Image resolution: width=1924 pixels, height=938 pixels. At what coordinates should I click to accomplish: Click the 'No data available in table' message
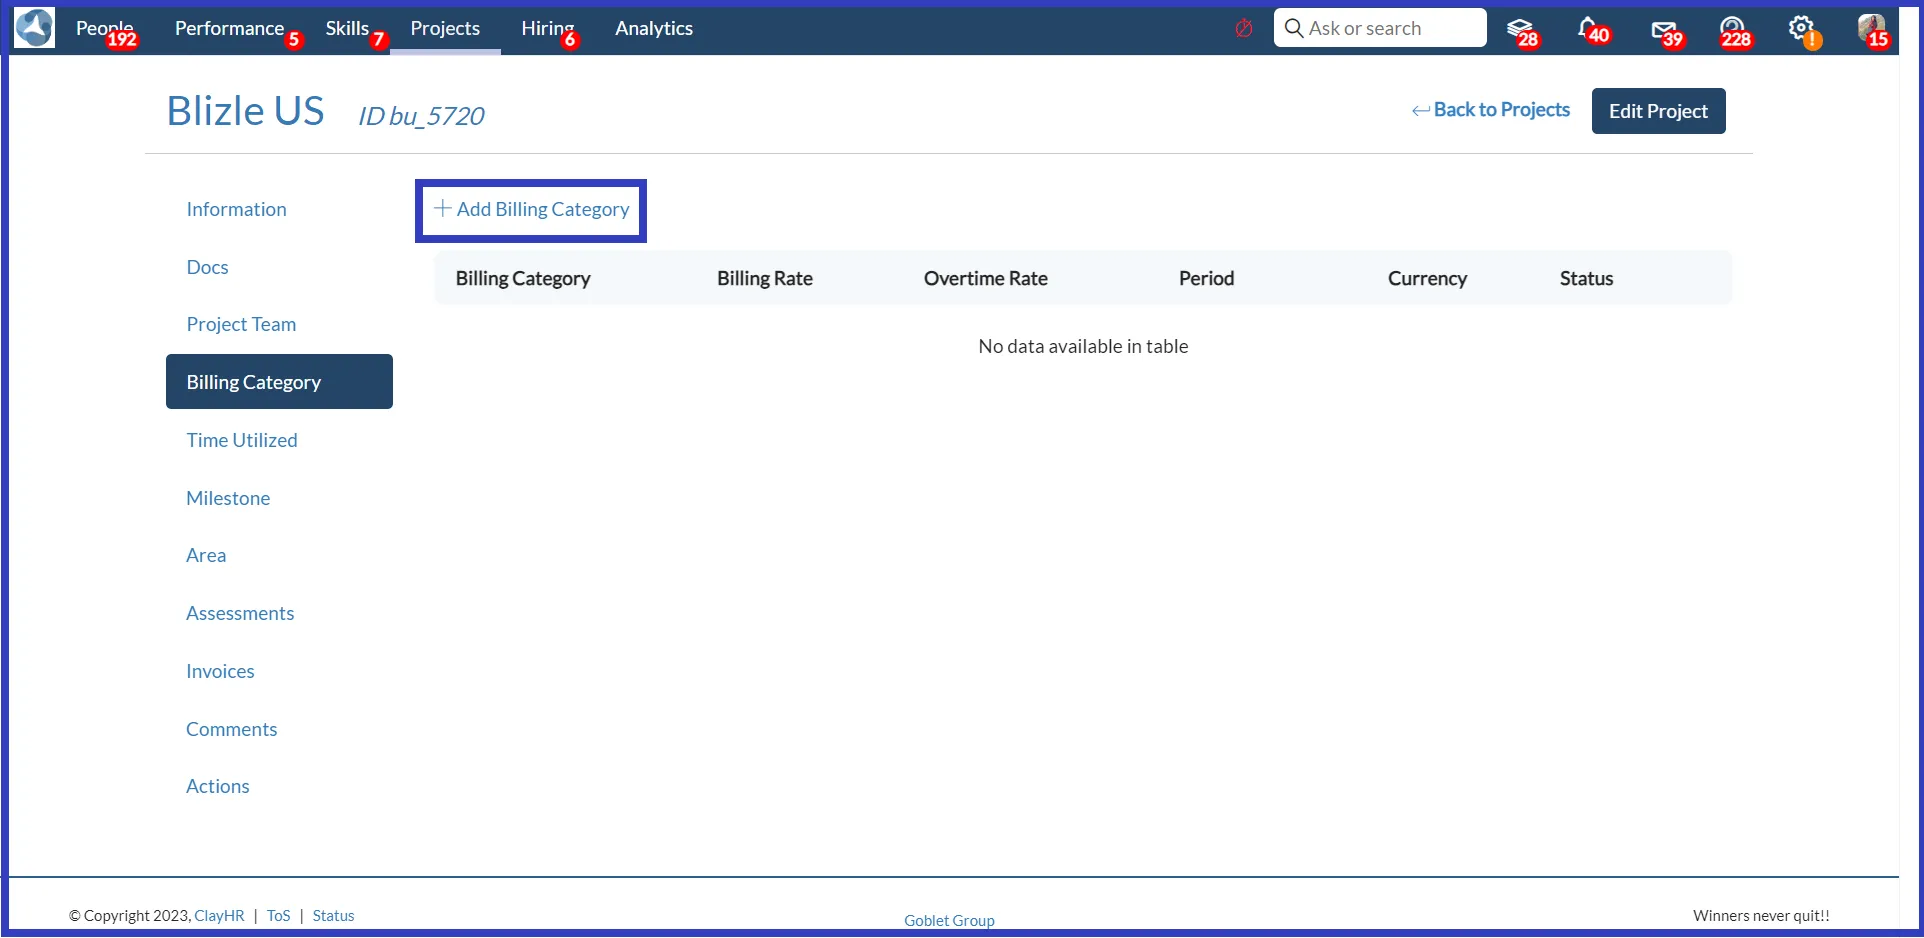point(1083,346)
